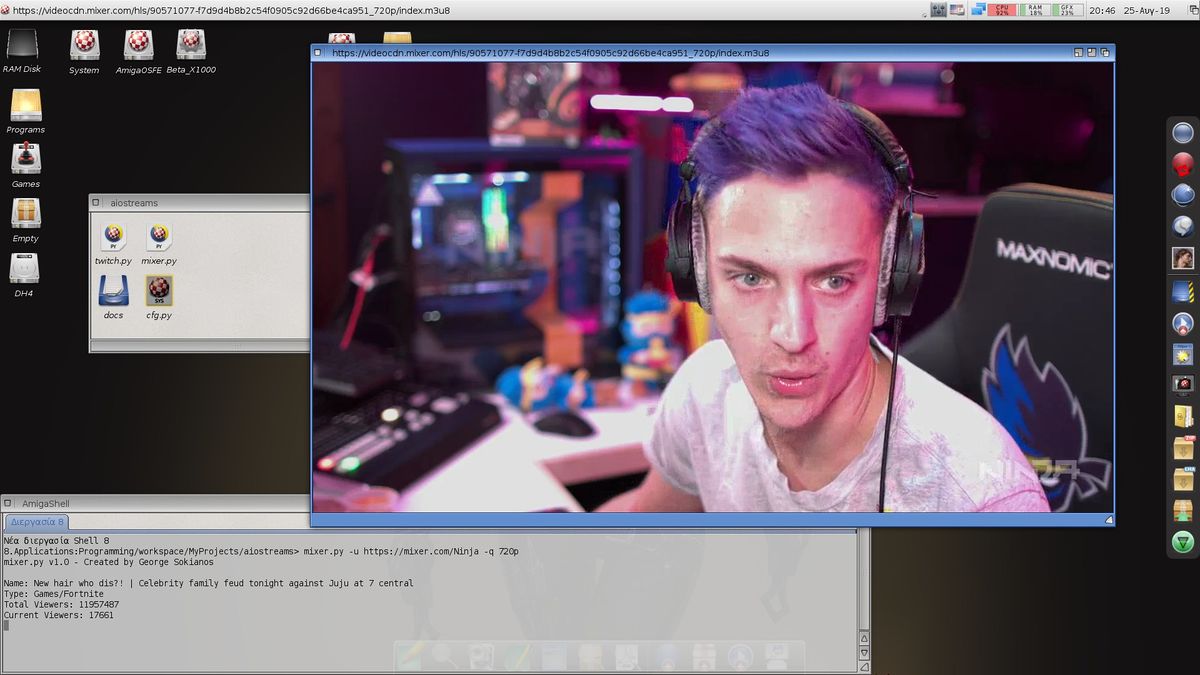Click the RAM usage meter

tap(1034, 9)
